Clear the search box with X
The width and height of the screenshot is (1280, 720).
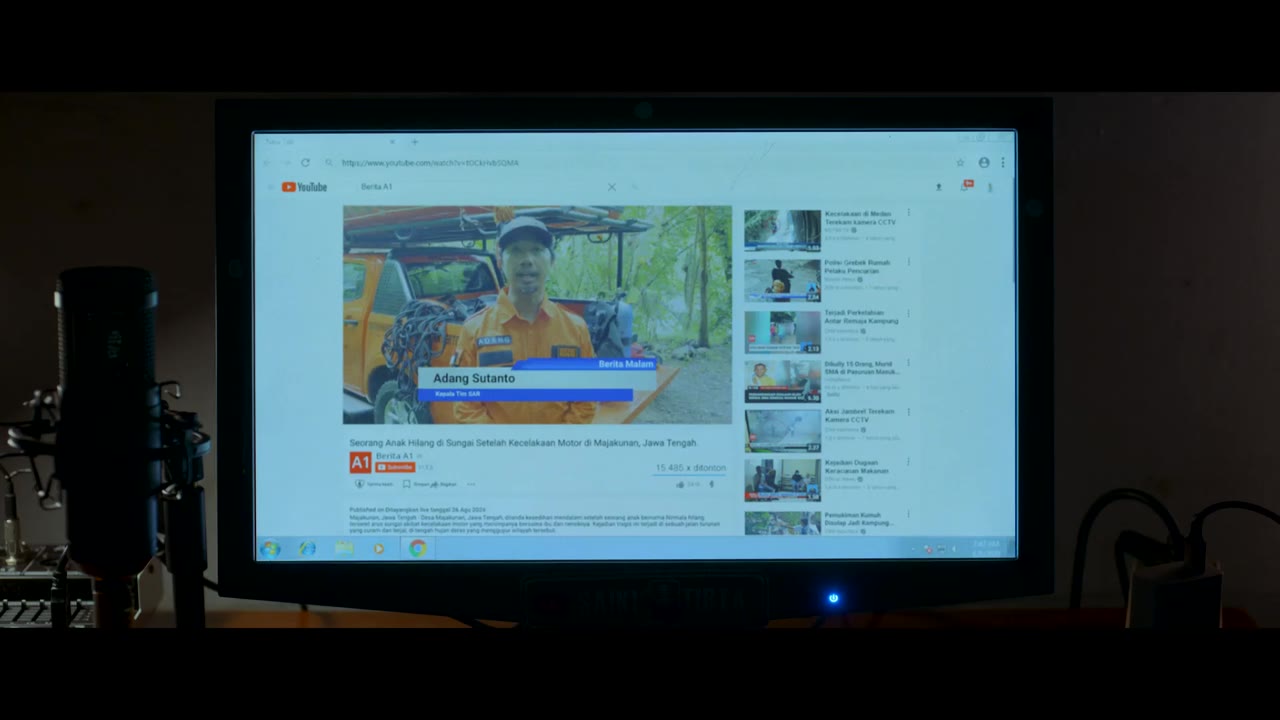coord(612,187)
